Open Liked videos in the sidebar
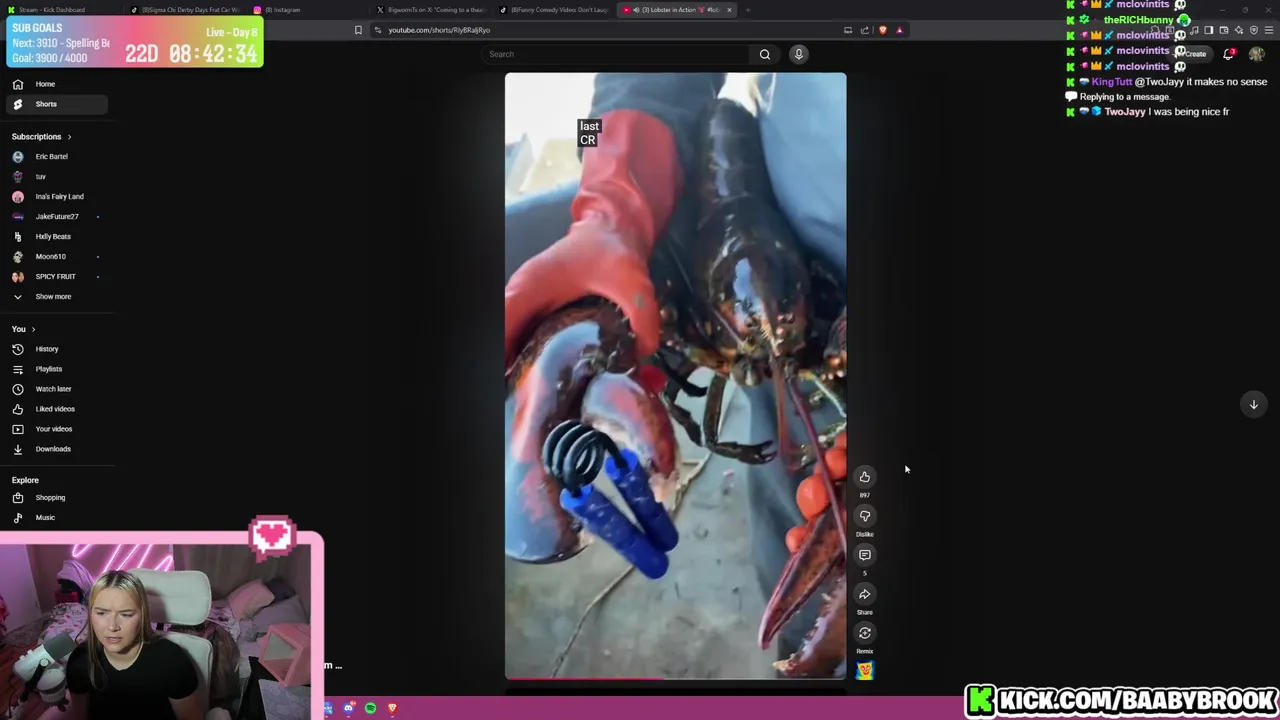This screenshot has height=720, width=1280. coord(56,409)
